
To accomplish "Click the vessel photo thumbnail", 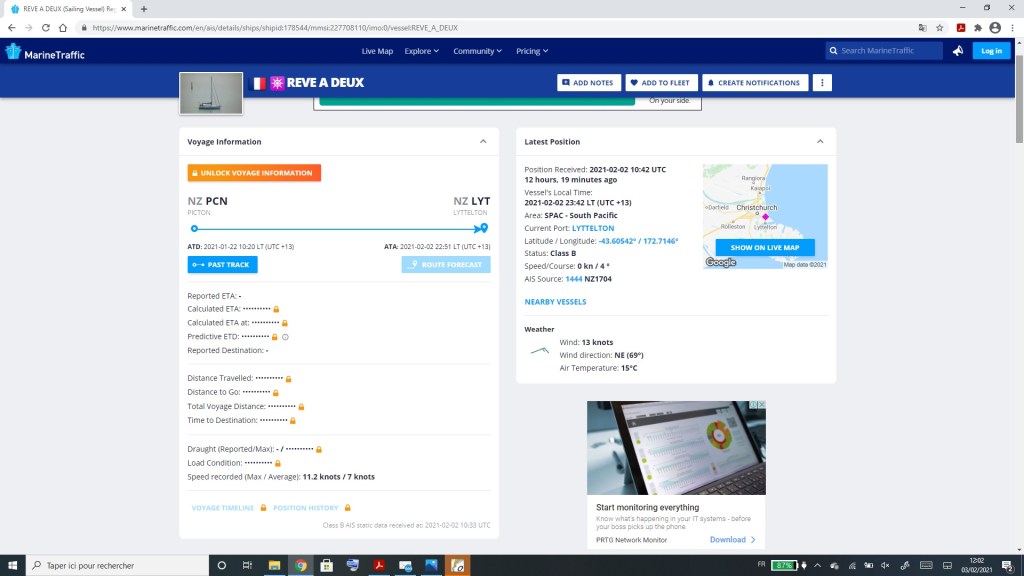I will click(211, 93).
